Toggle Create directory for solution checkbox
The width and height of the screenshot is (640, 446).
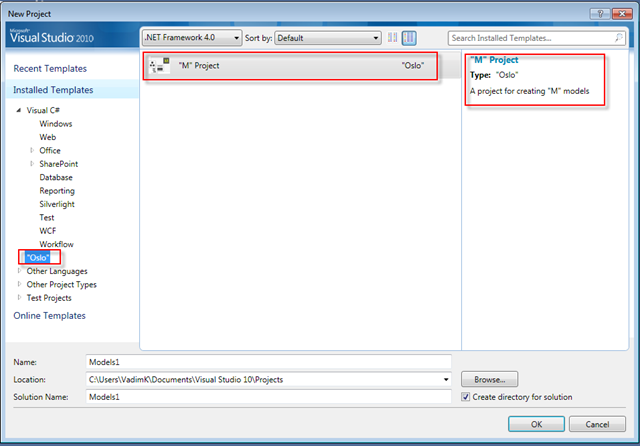point(465,397)
